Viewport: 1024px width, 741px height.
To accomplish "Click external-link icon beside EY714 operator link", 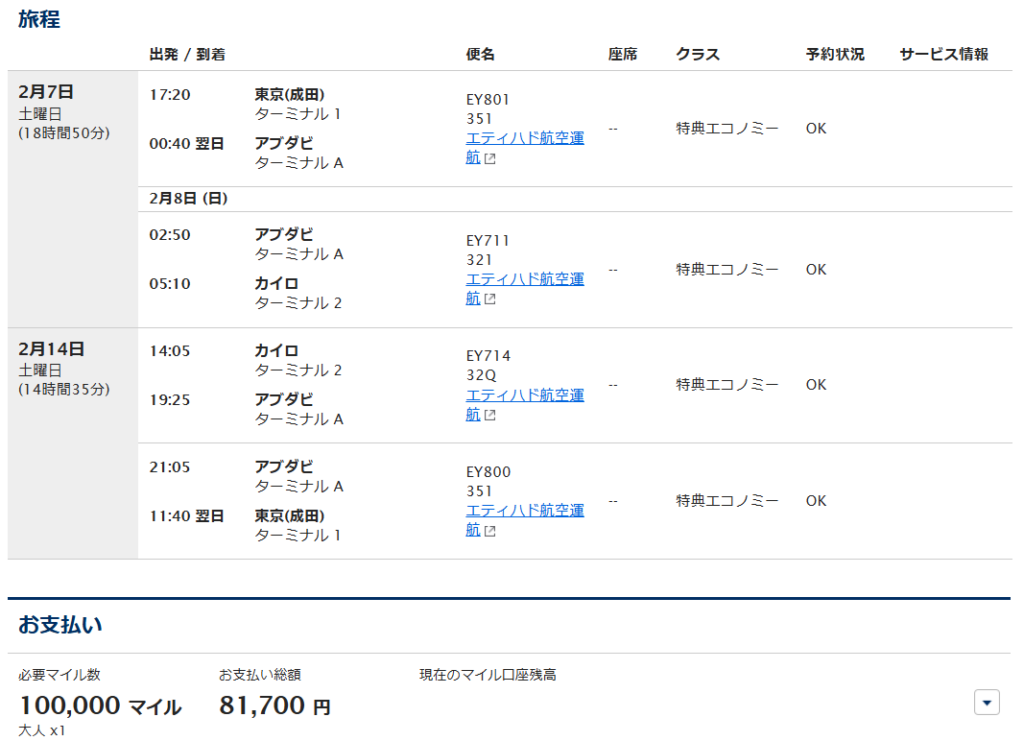I will (490, 415).
